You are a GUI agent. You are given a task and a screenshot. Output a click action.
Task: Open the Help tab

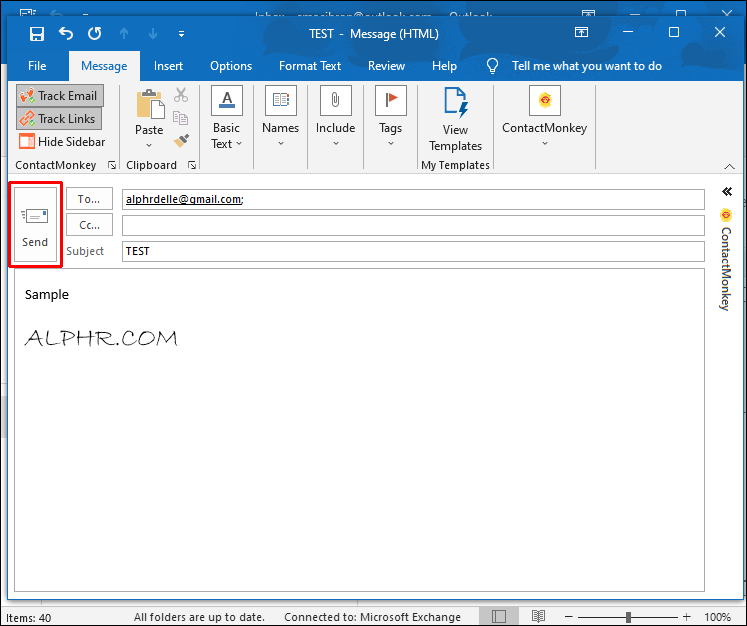tap(444, 66)
